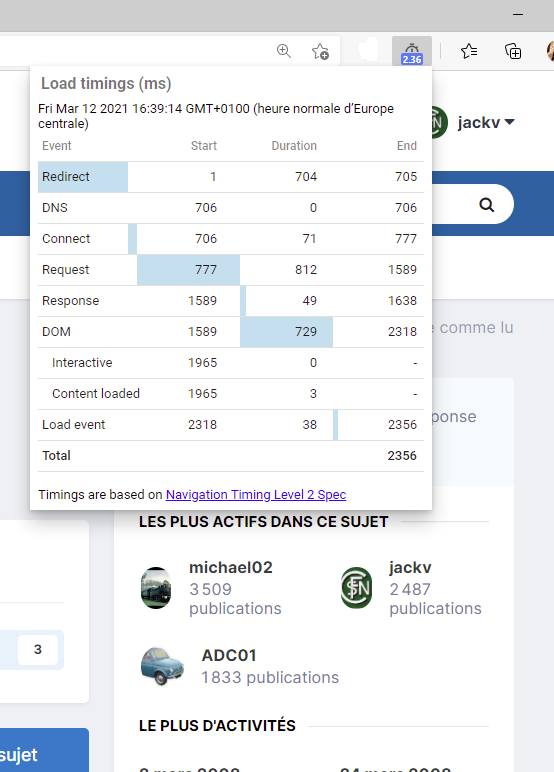Image resolution: width=554 pixels, height=772 pixels.
Task: Open the Collections icon
Action: tap(513, 51)
